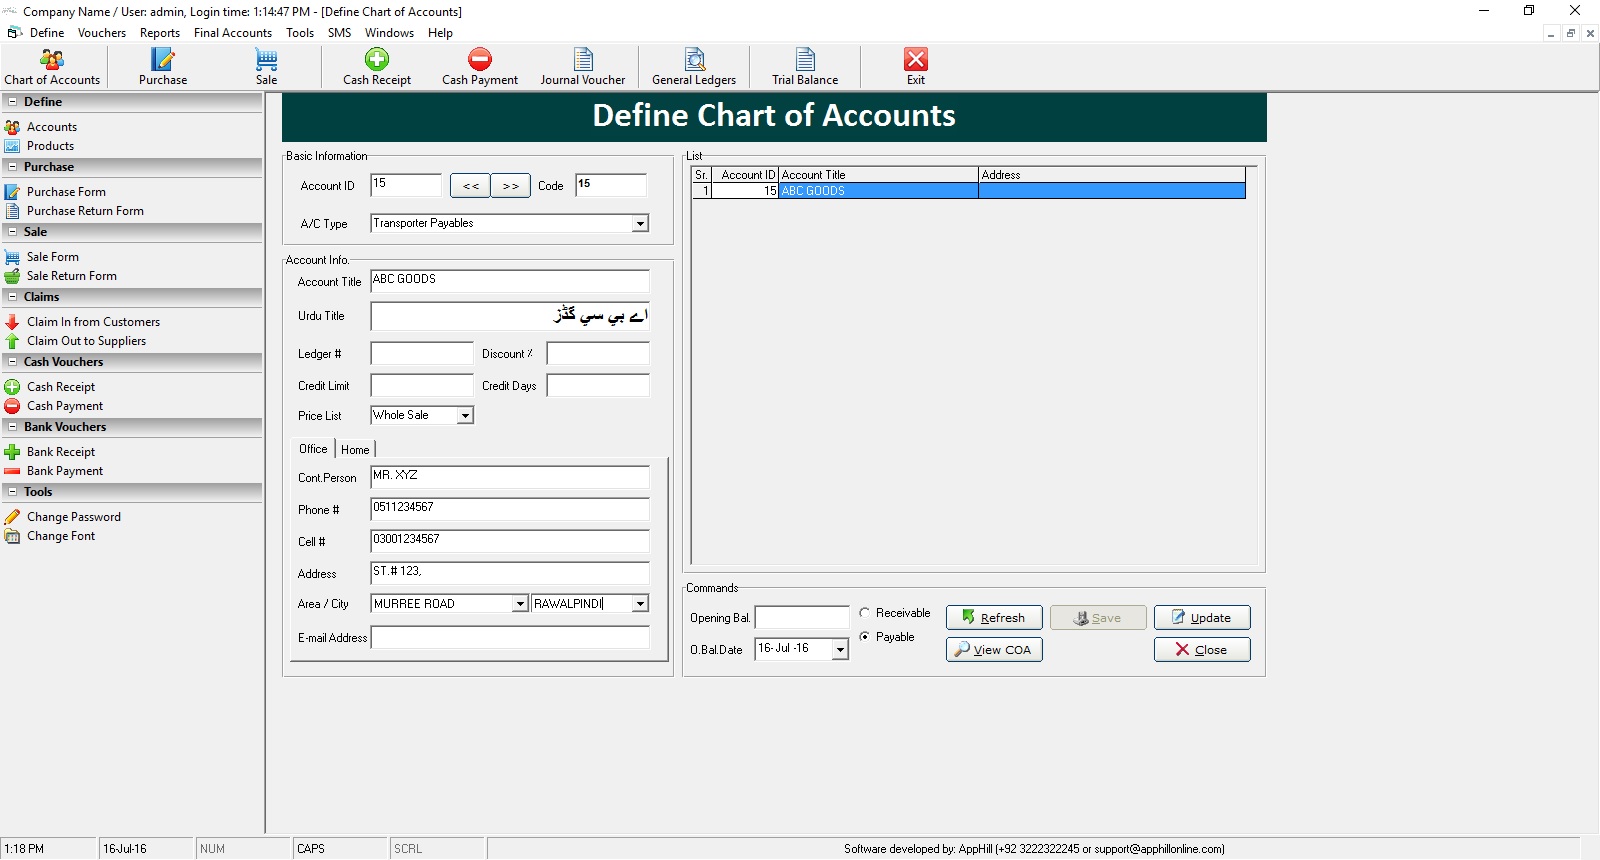Open Cash Payment from the toolbar
The height and width of the screenshot is (860, 1600).
(480, 67)
